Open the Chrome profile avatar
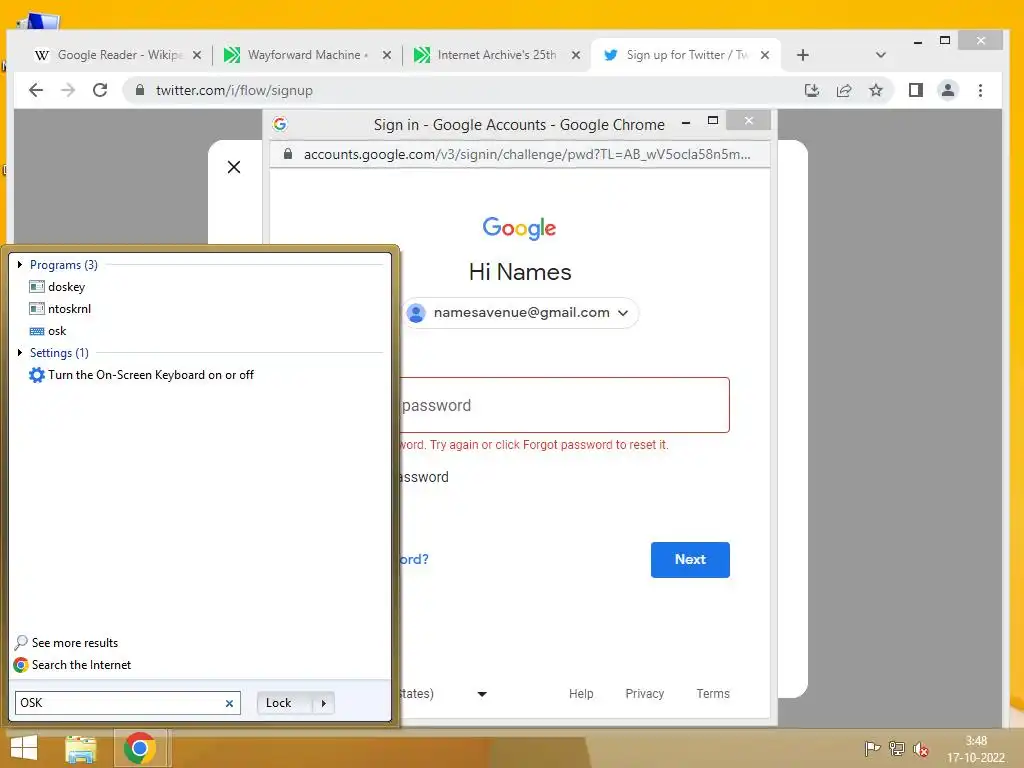 pyautogui.click(x=948, y=90)
